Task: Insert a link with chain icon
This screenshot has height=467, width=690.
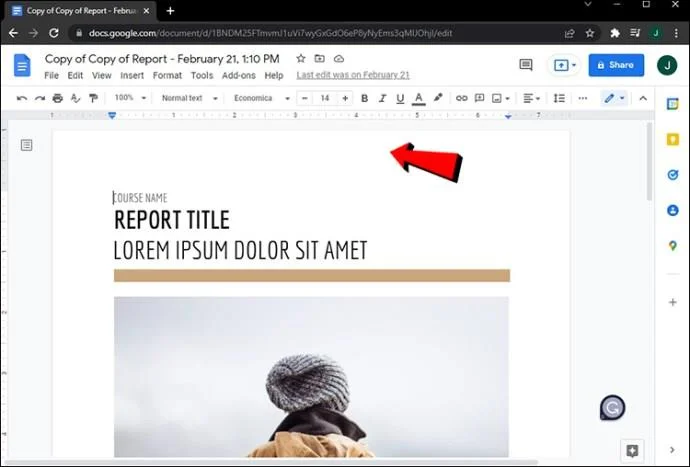Action: coord(461,98)
